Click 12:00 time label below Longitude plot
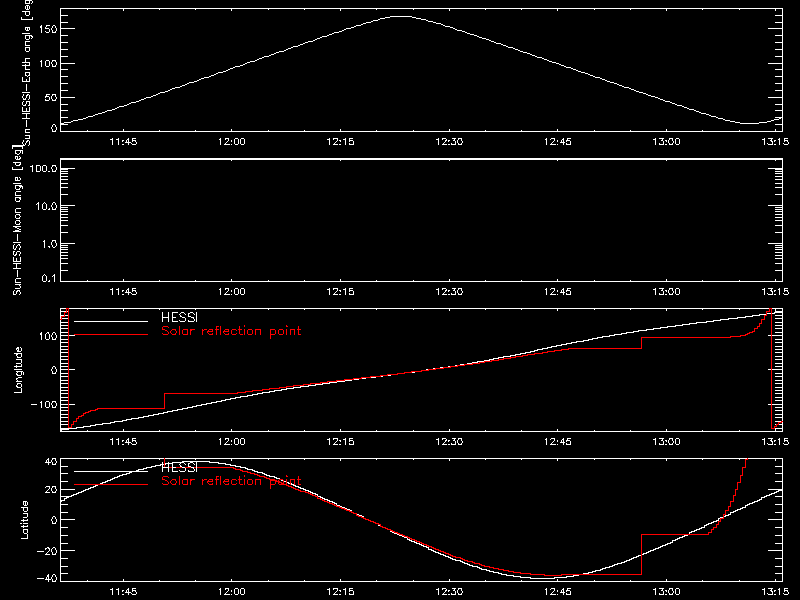Image resolution: width=800 pixels, height=600 pixels. pos(232,442)
